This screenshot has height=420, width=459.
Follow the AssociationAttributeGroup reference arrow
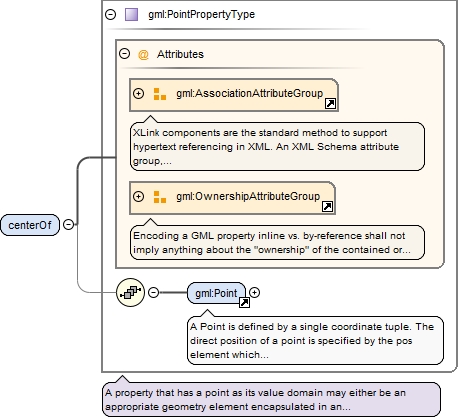click(x=330, y=104)
